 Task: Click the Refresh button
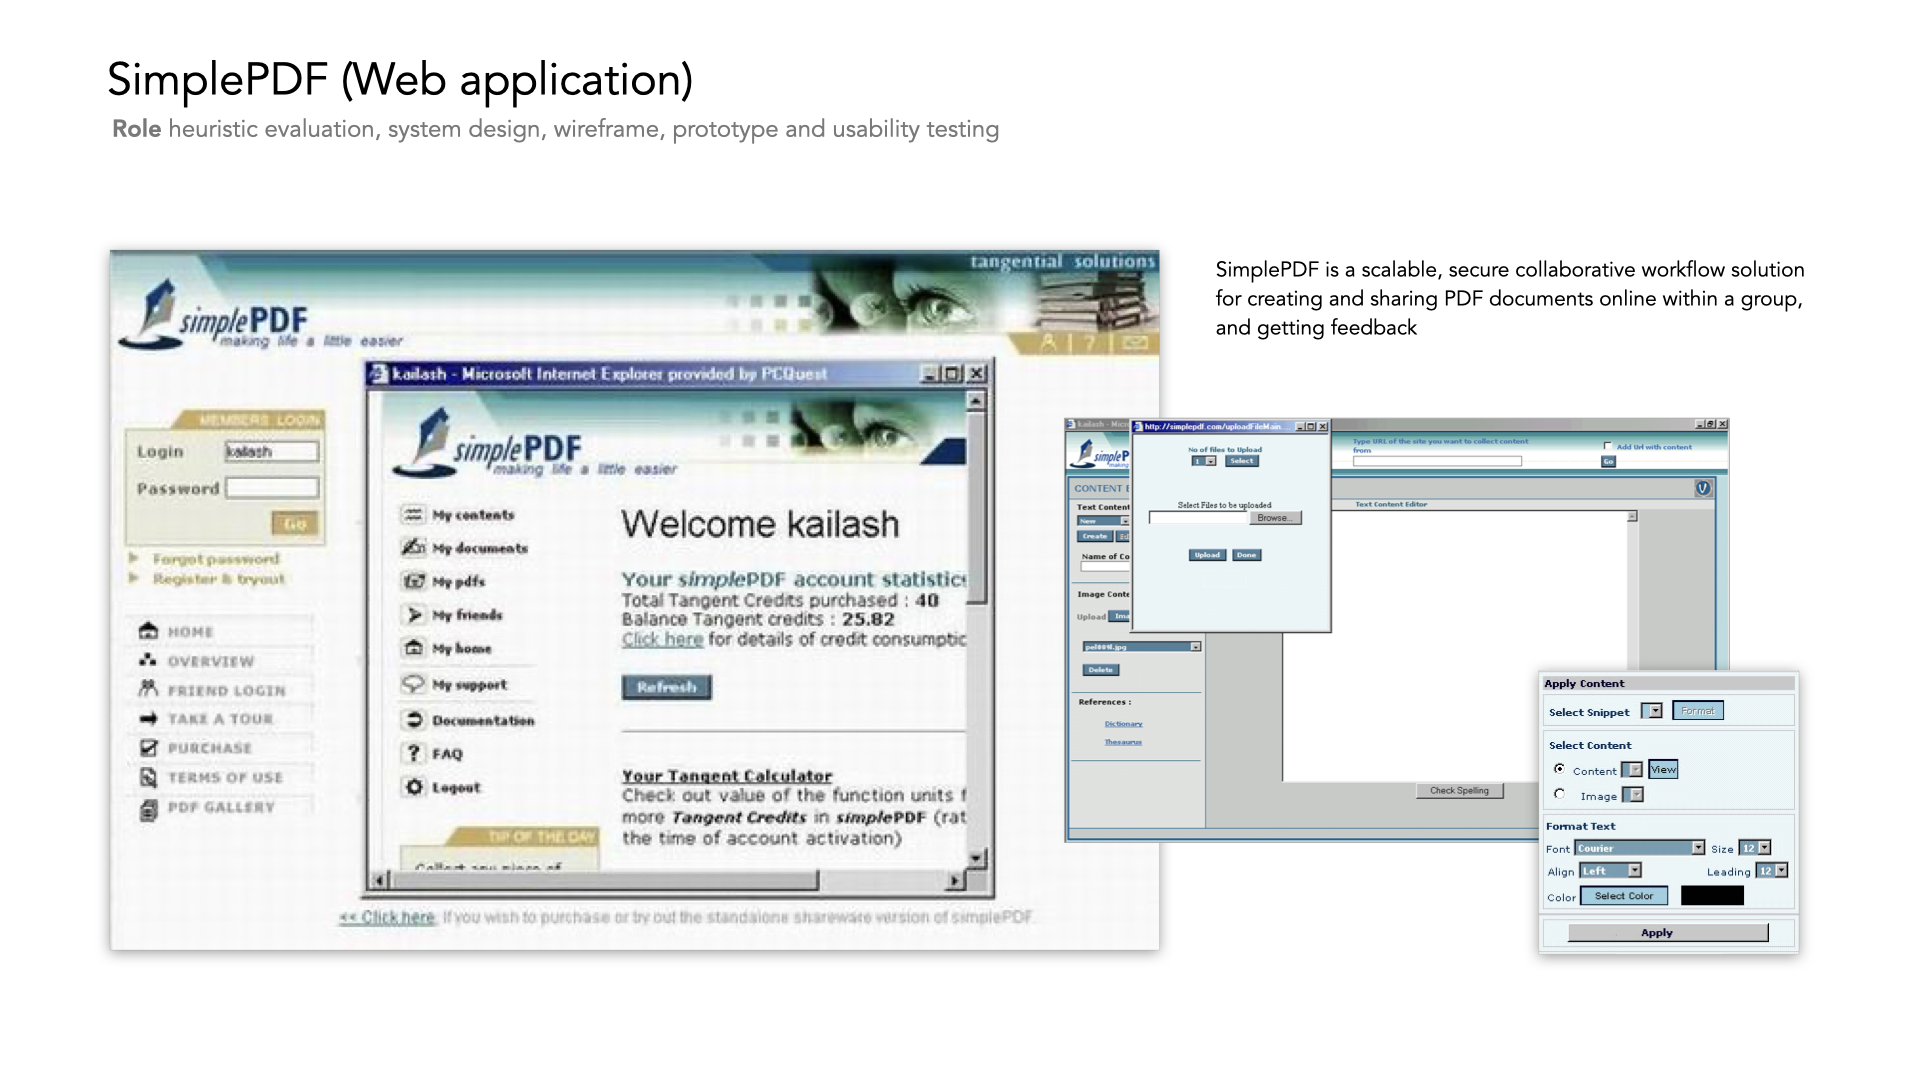(667, 687)
